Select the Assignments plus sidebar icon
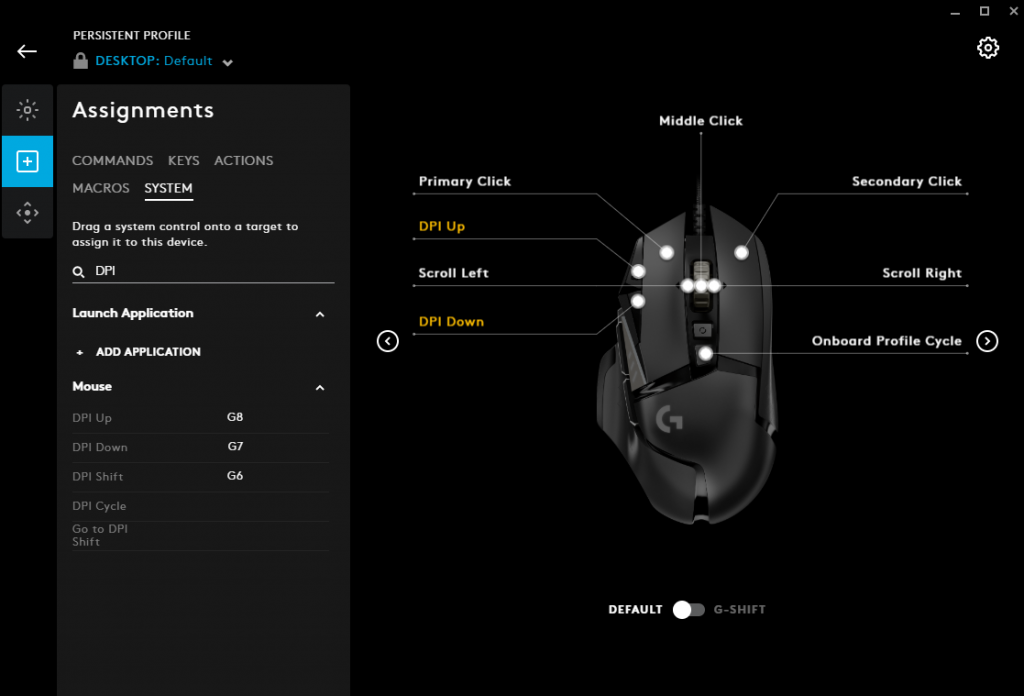The height and width of the screenshot is (696, 1024). pyautogui.click(x=27, y=161)
